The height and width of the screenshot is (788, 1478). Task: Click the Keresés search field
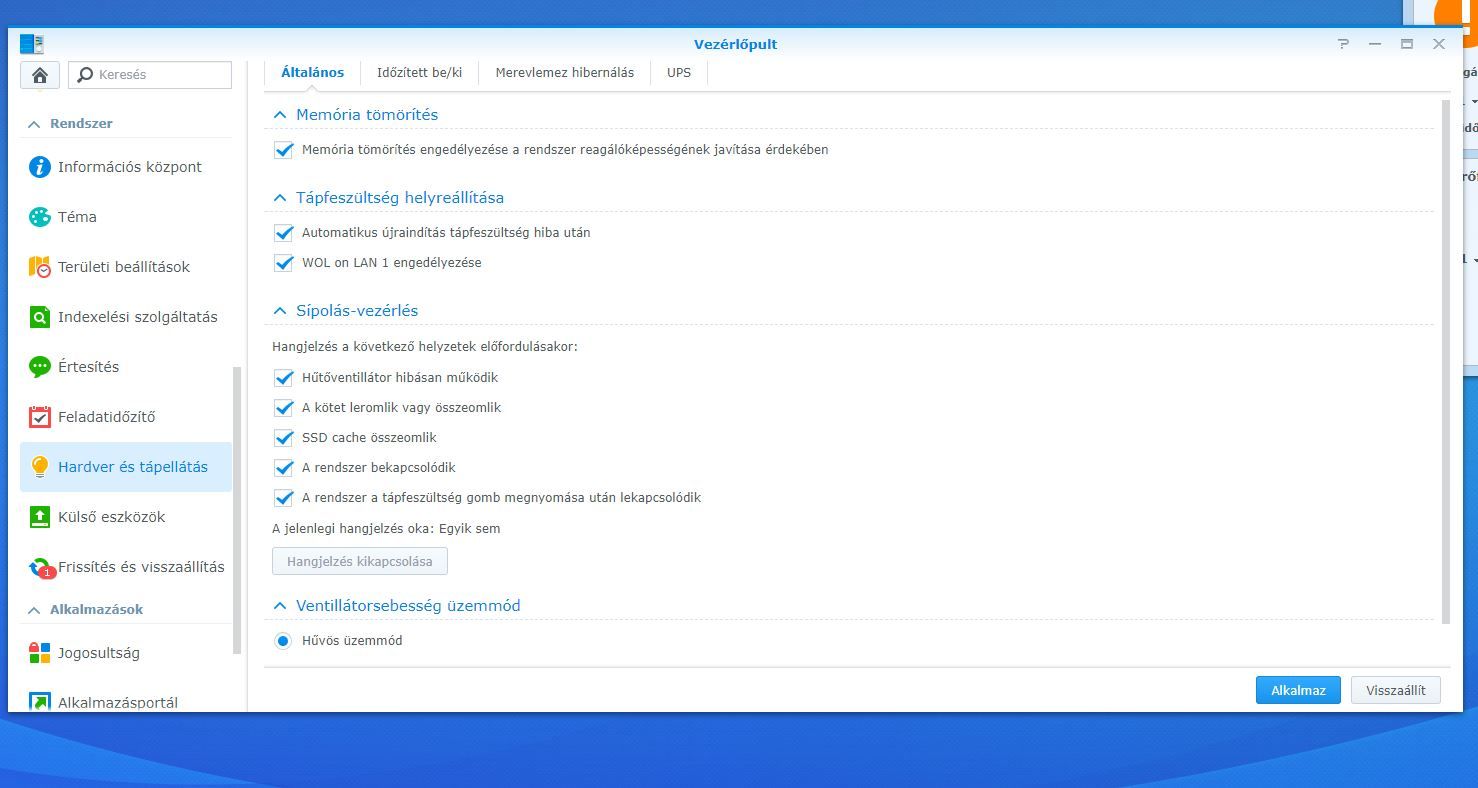tap(150, 75)
